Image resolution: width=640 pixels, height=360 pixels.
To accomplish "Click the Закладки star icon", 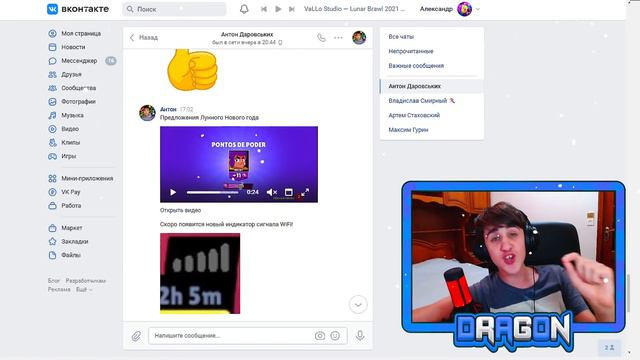I will pyautogui.click(x=52, y=241).
